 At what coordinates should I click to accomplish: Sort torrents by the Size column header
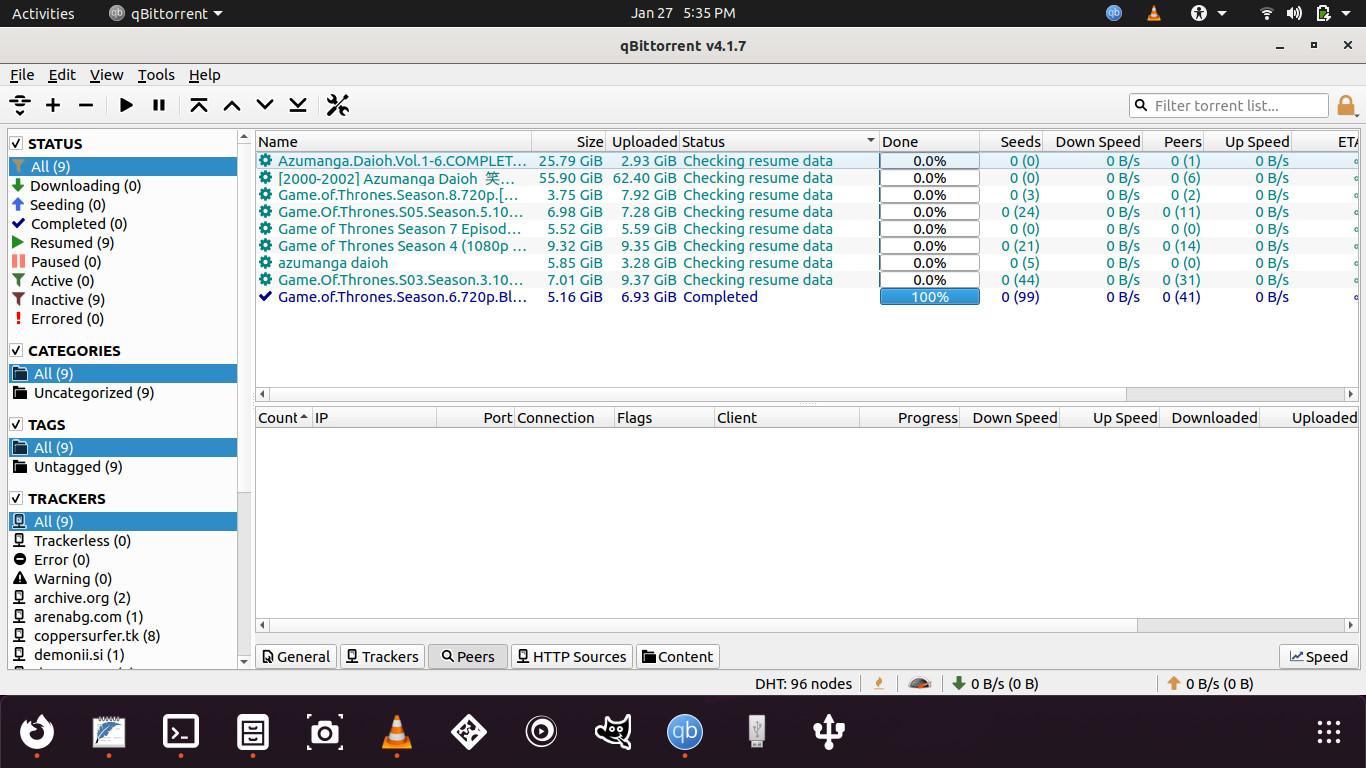(x=568, y=142)
